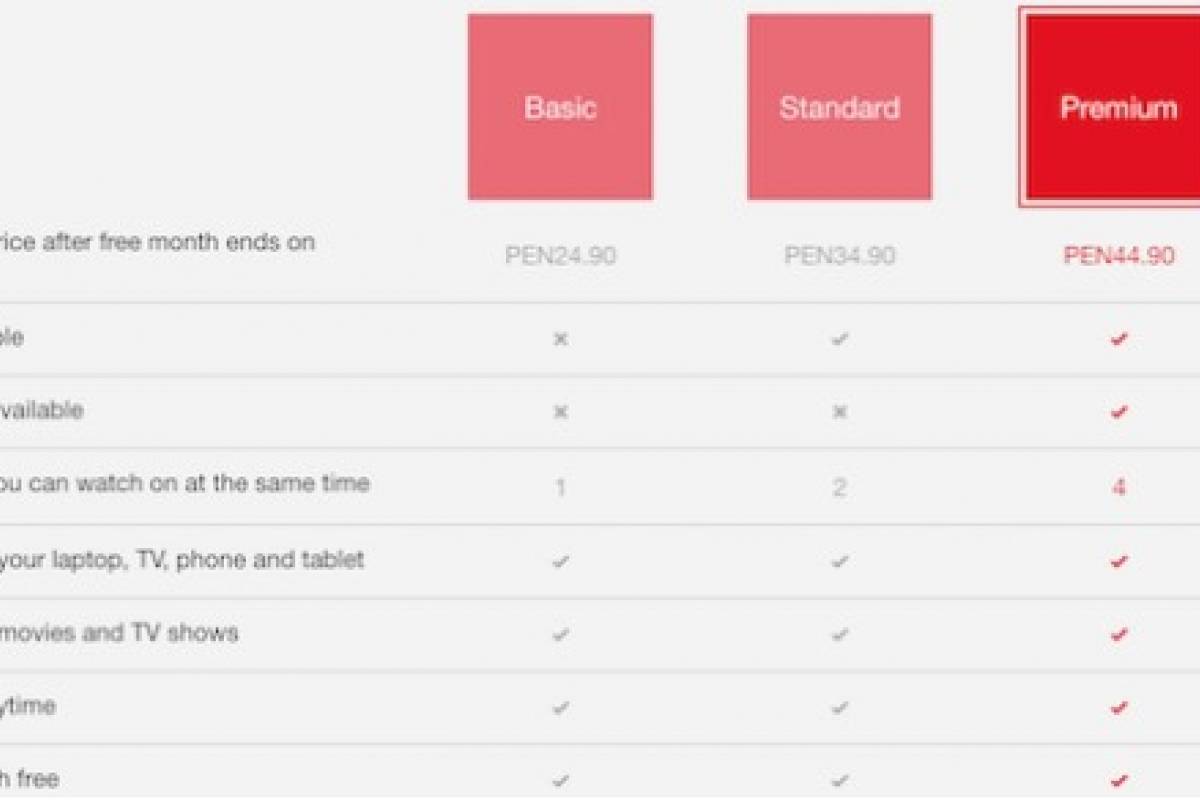Click Basic's checkmark in laptop, TV, phone row
1200x800 pixels.
tap(560, 561)
